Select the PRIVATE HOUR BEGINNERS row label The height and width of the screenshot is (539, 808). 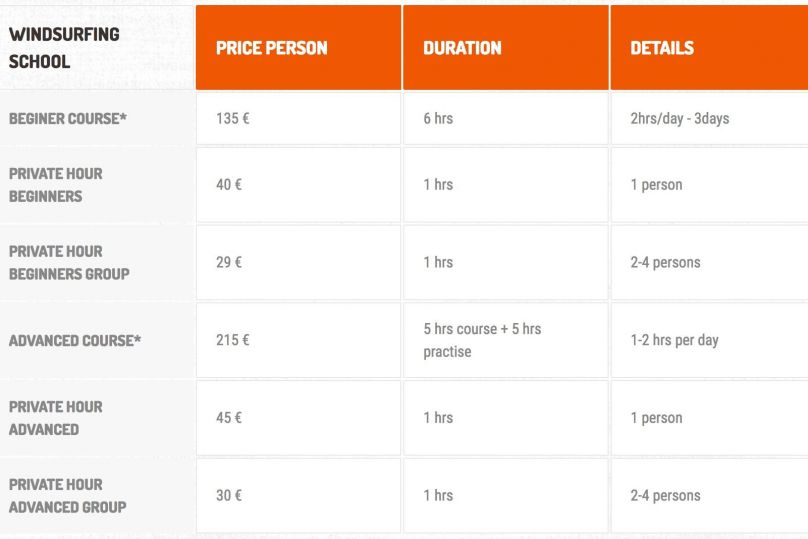pyautogui.click(x=56, y=184)
